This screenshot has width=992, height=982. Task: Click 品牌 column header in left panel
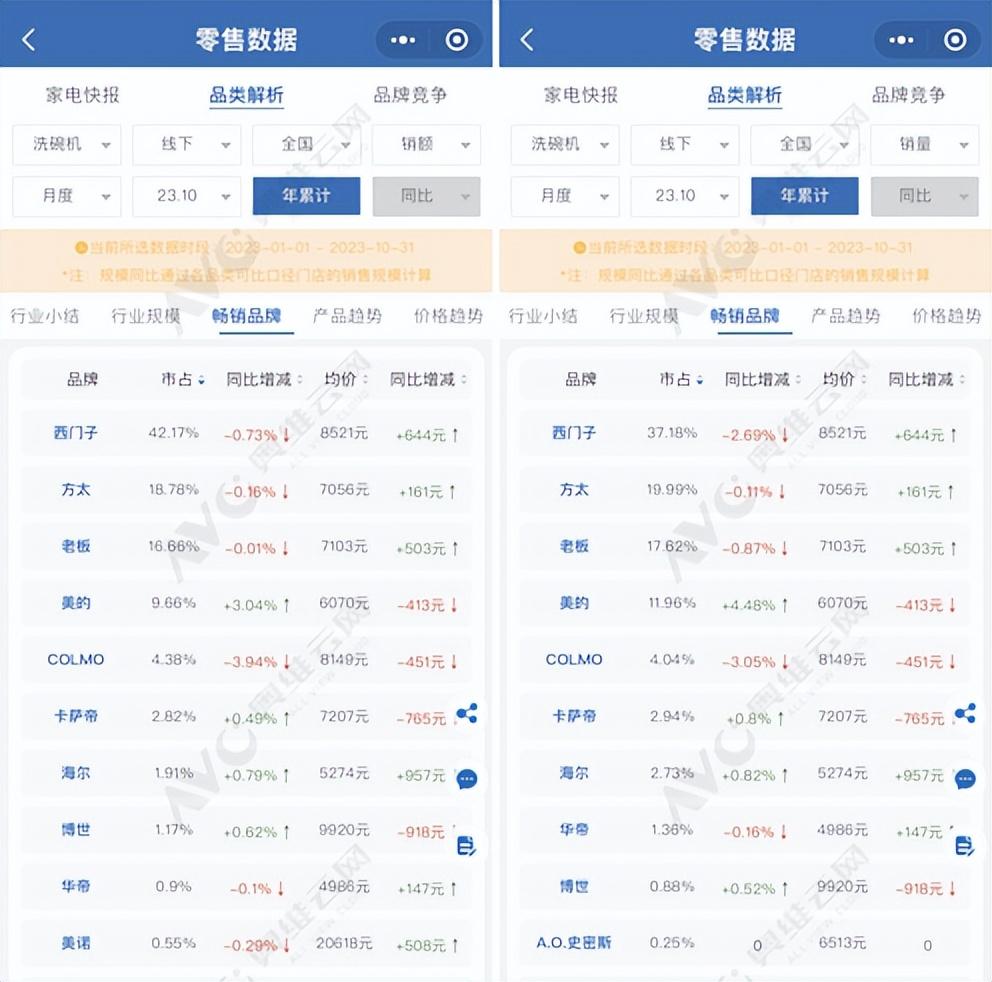tap(82, 380)
